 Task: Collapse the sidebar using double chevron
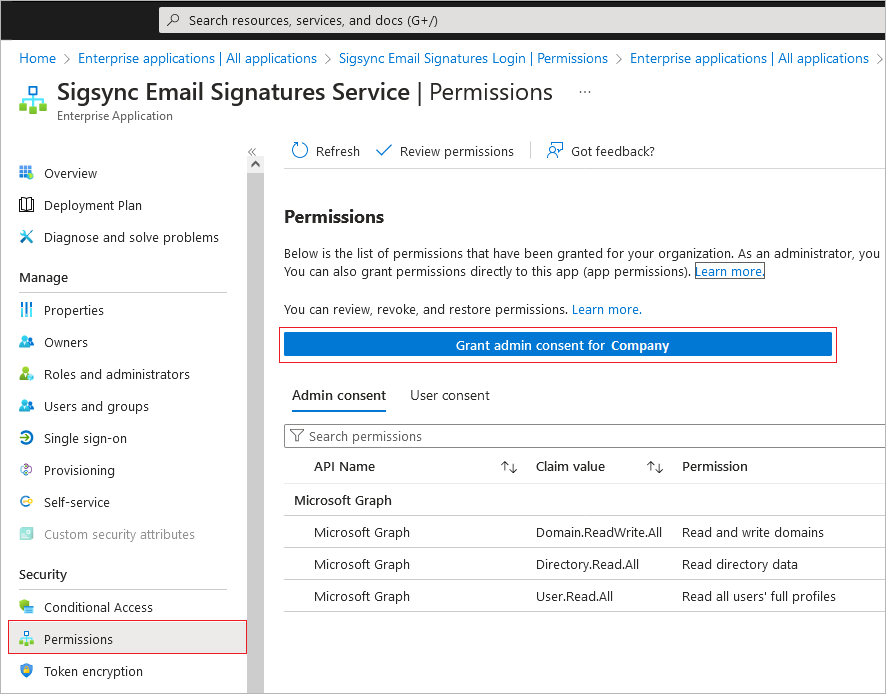coord(252,151)
